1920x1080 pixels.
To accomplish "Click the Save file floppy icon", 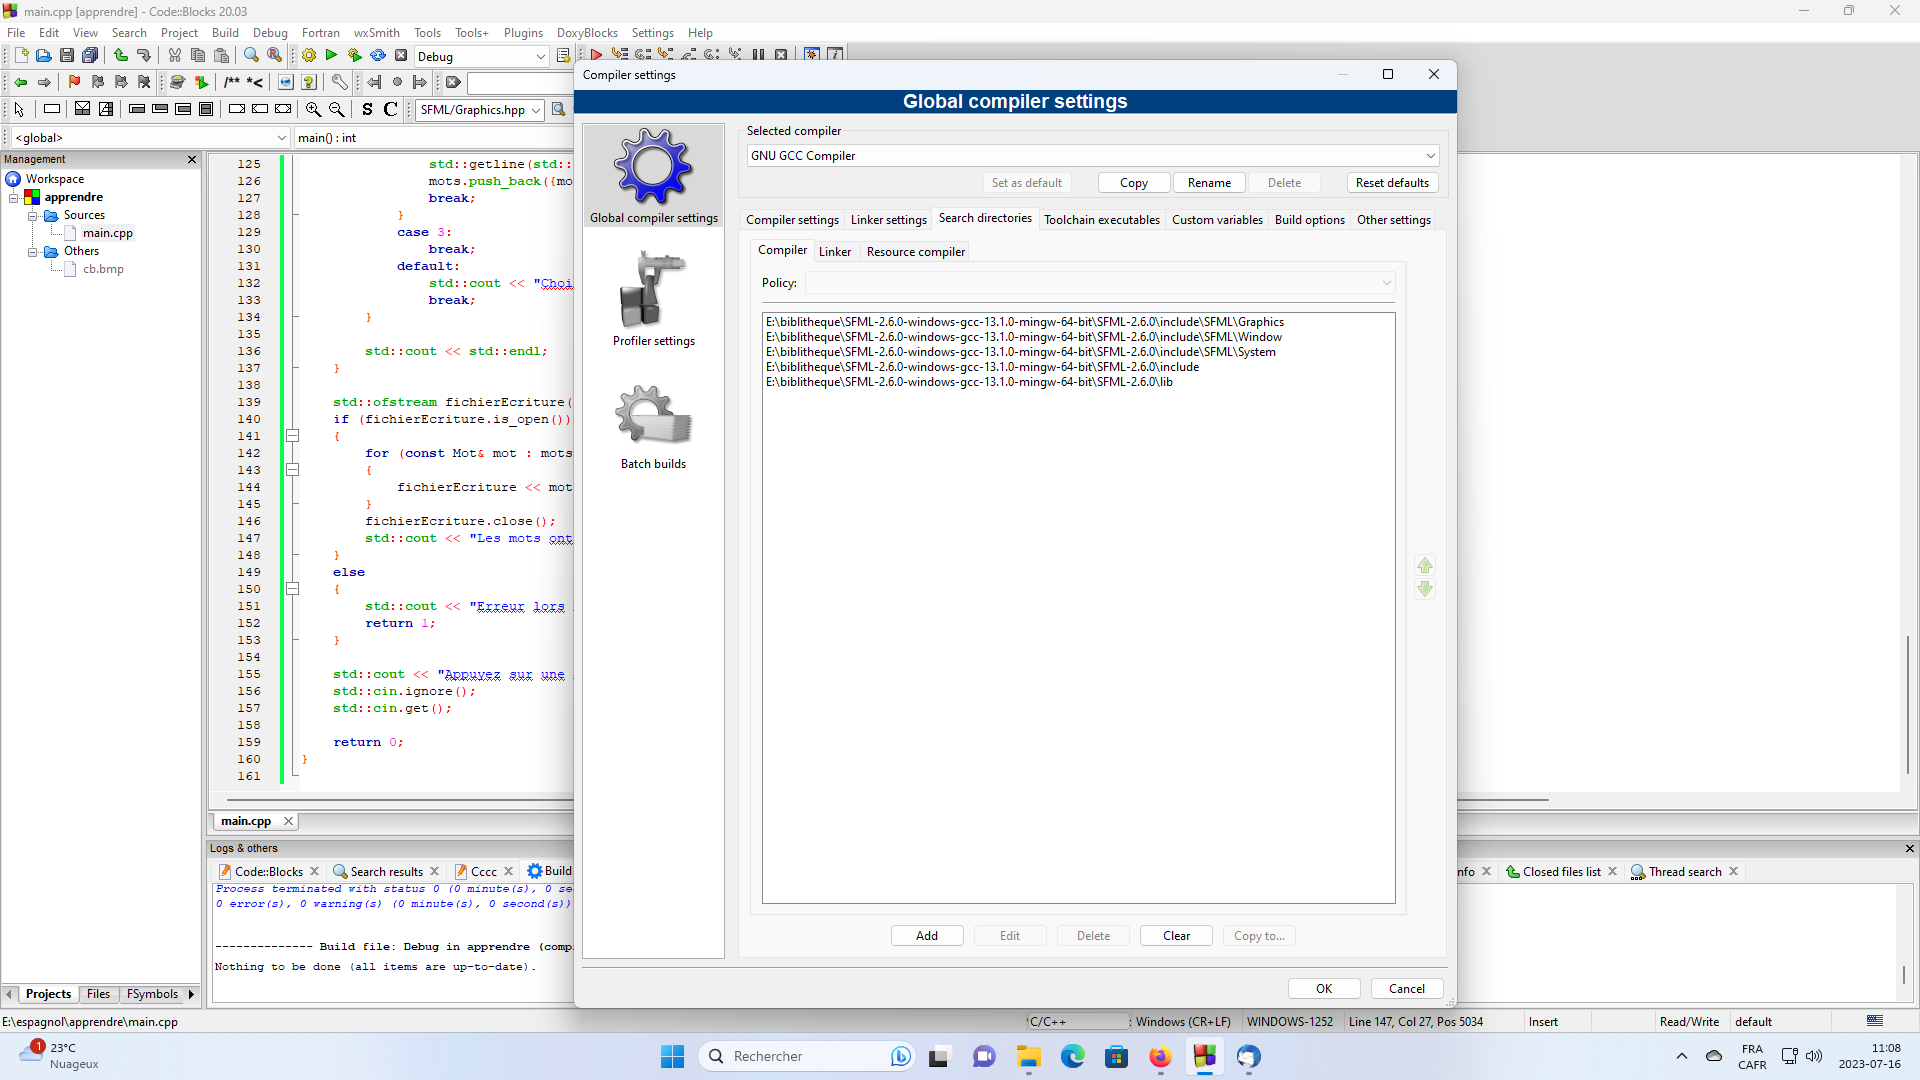I will [67, 56].
